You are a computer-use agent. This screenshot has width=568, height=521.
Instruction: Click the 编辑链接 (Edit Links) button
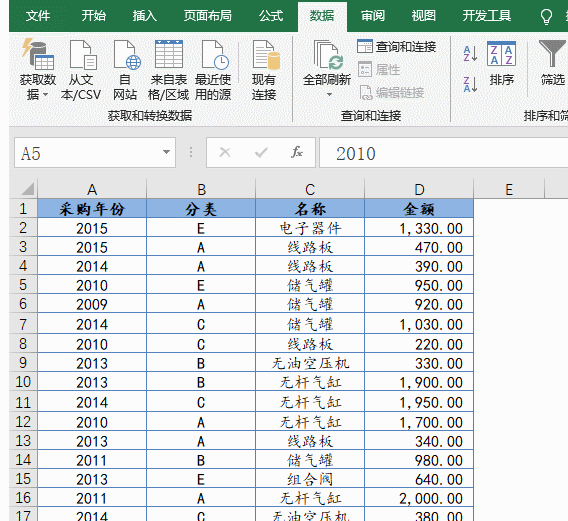tap(392, 93)
